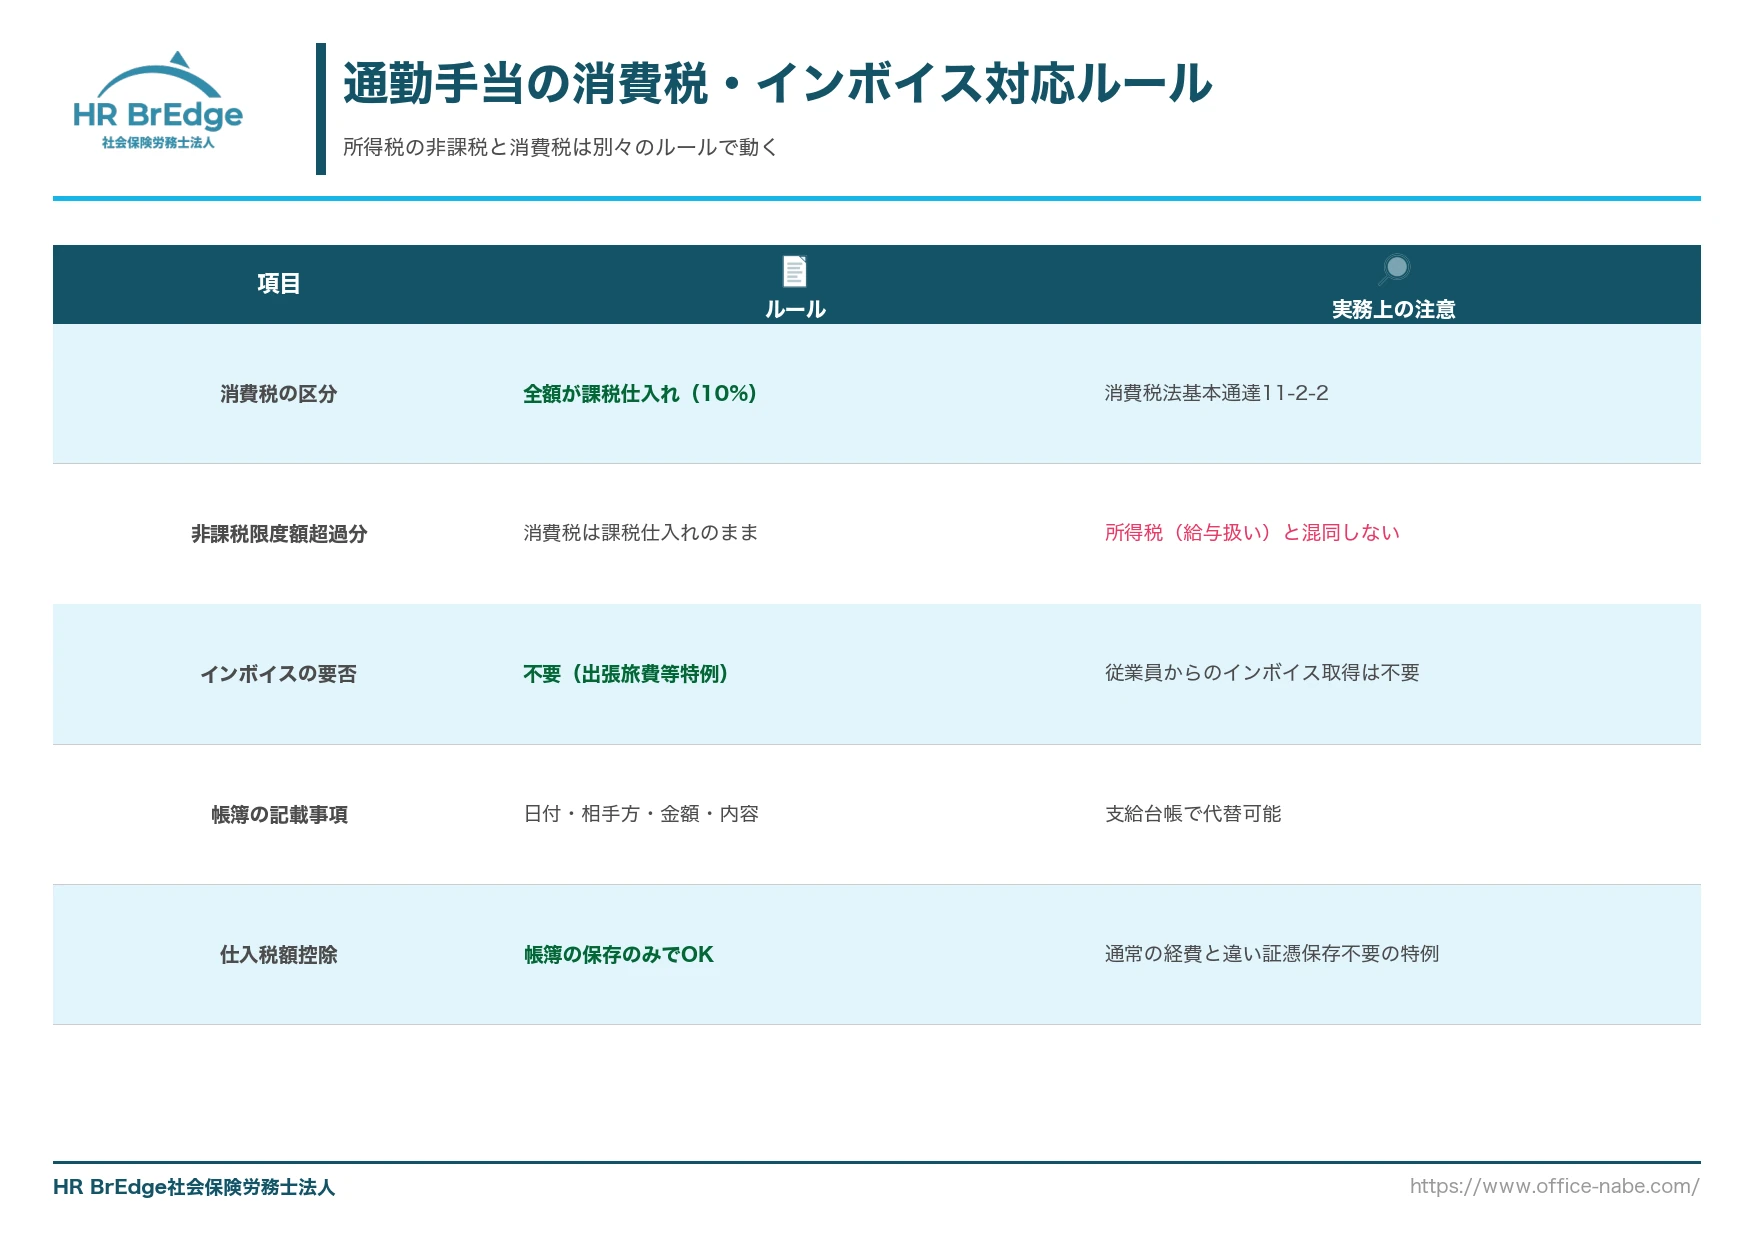1753x1240 pixels.
Task: Click the title 通勤手当の消費税・インボイス対応ルール
Action: pos(777,83)
